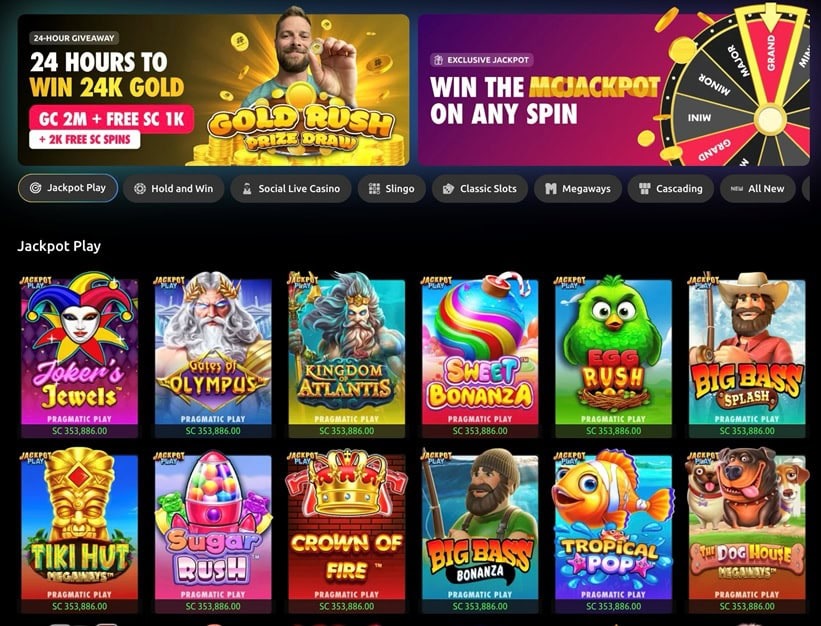Click the Megaways M icon

point(550,189)
